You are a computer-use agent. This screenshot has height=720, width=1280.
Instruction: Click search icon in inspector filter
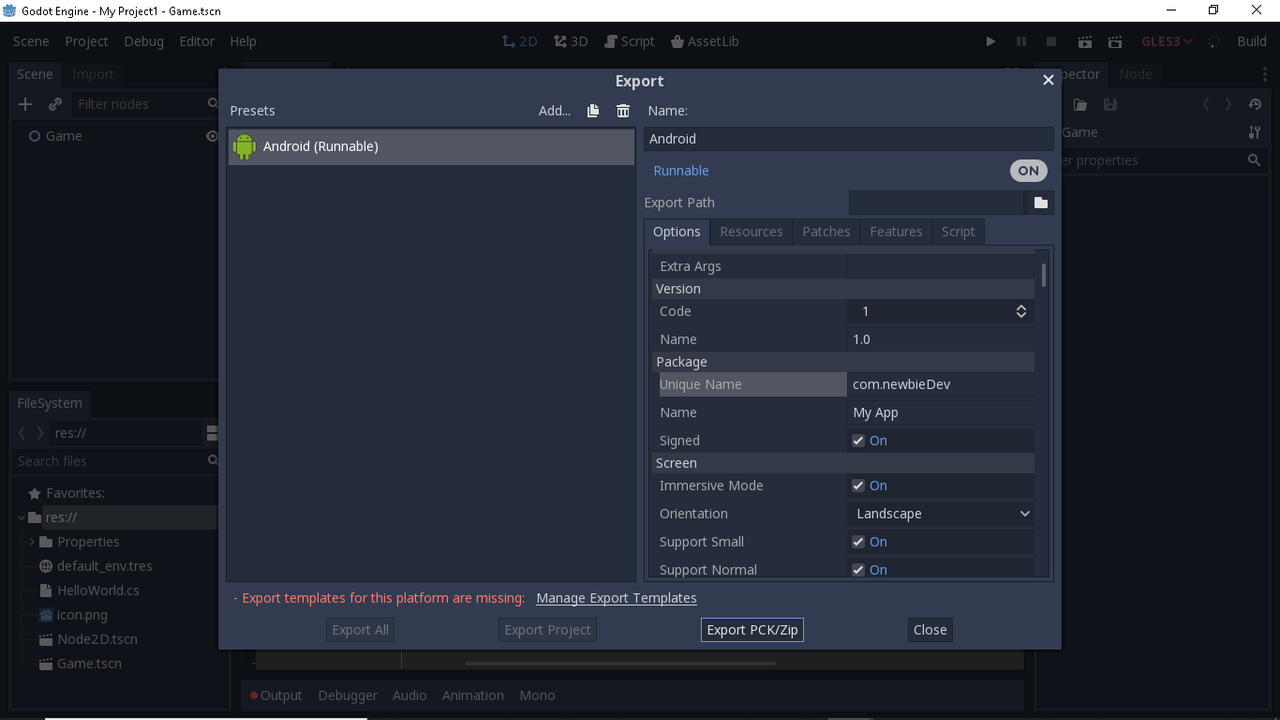(x=1254, y=160)
